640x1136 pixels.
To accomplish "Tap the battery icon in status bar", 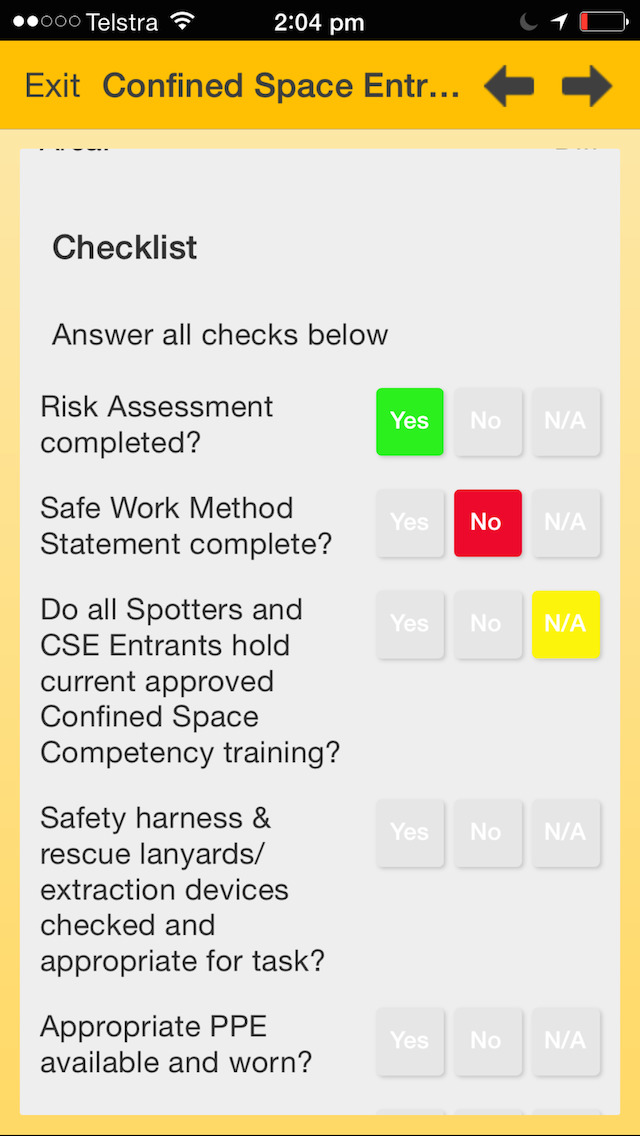I will click(x=601, y=21).
